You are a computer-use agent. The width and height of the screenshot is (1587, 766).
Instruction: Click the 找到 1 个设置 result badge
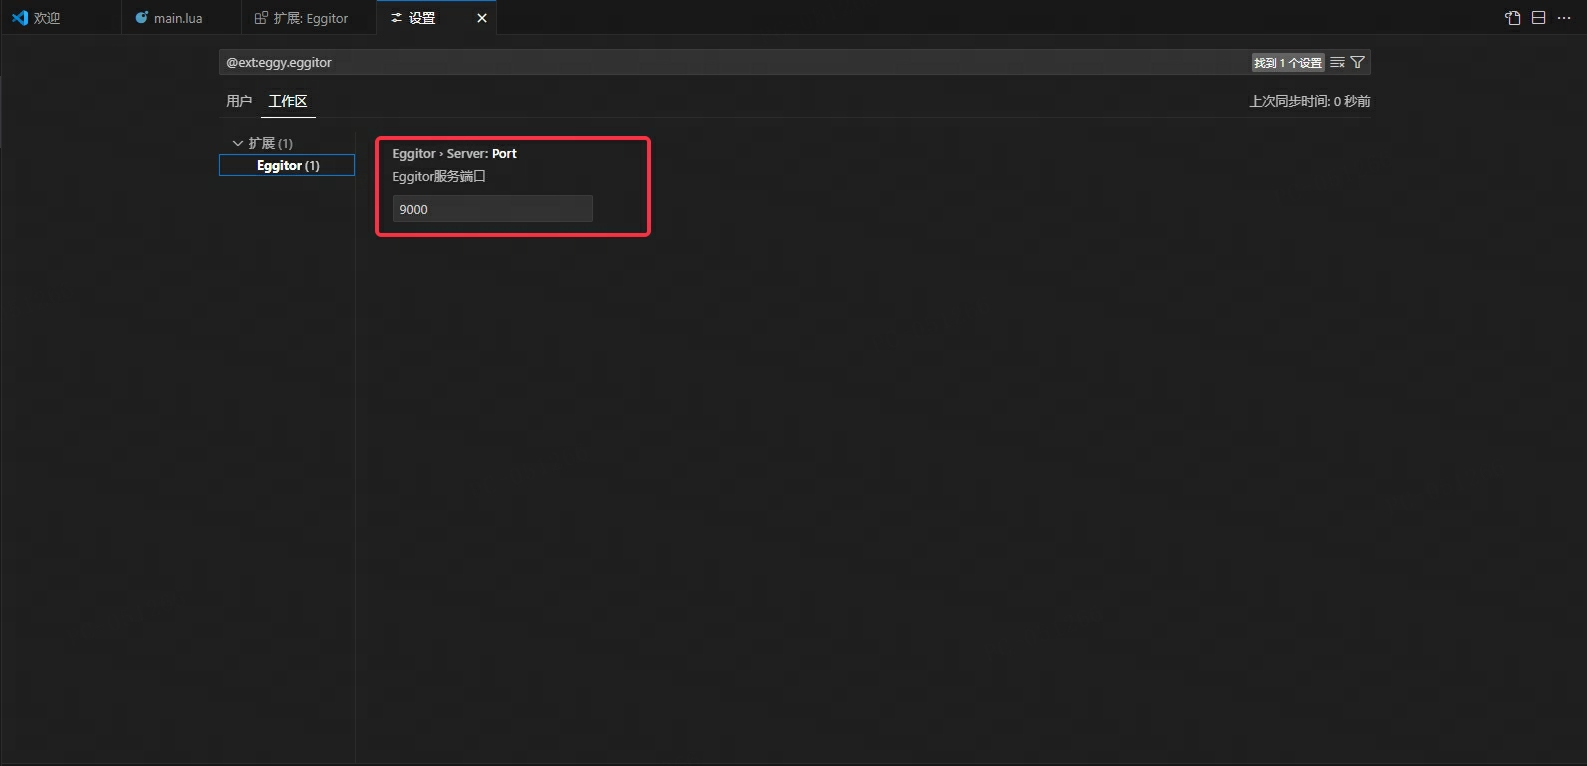click(x=1288, y=62)
